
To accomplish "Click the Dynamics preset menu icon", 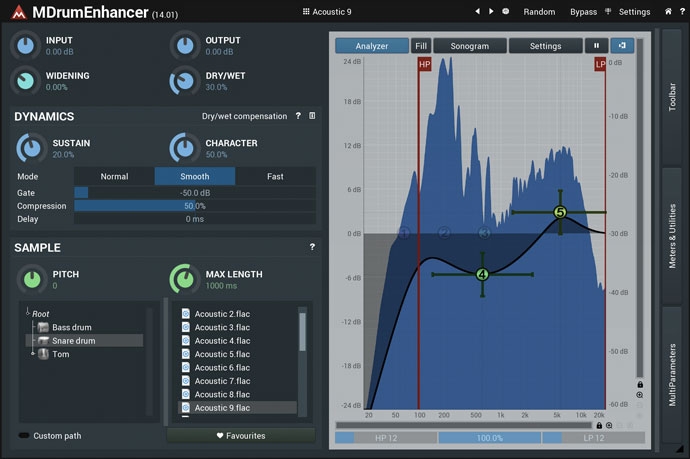I will coord(312,116).
